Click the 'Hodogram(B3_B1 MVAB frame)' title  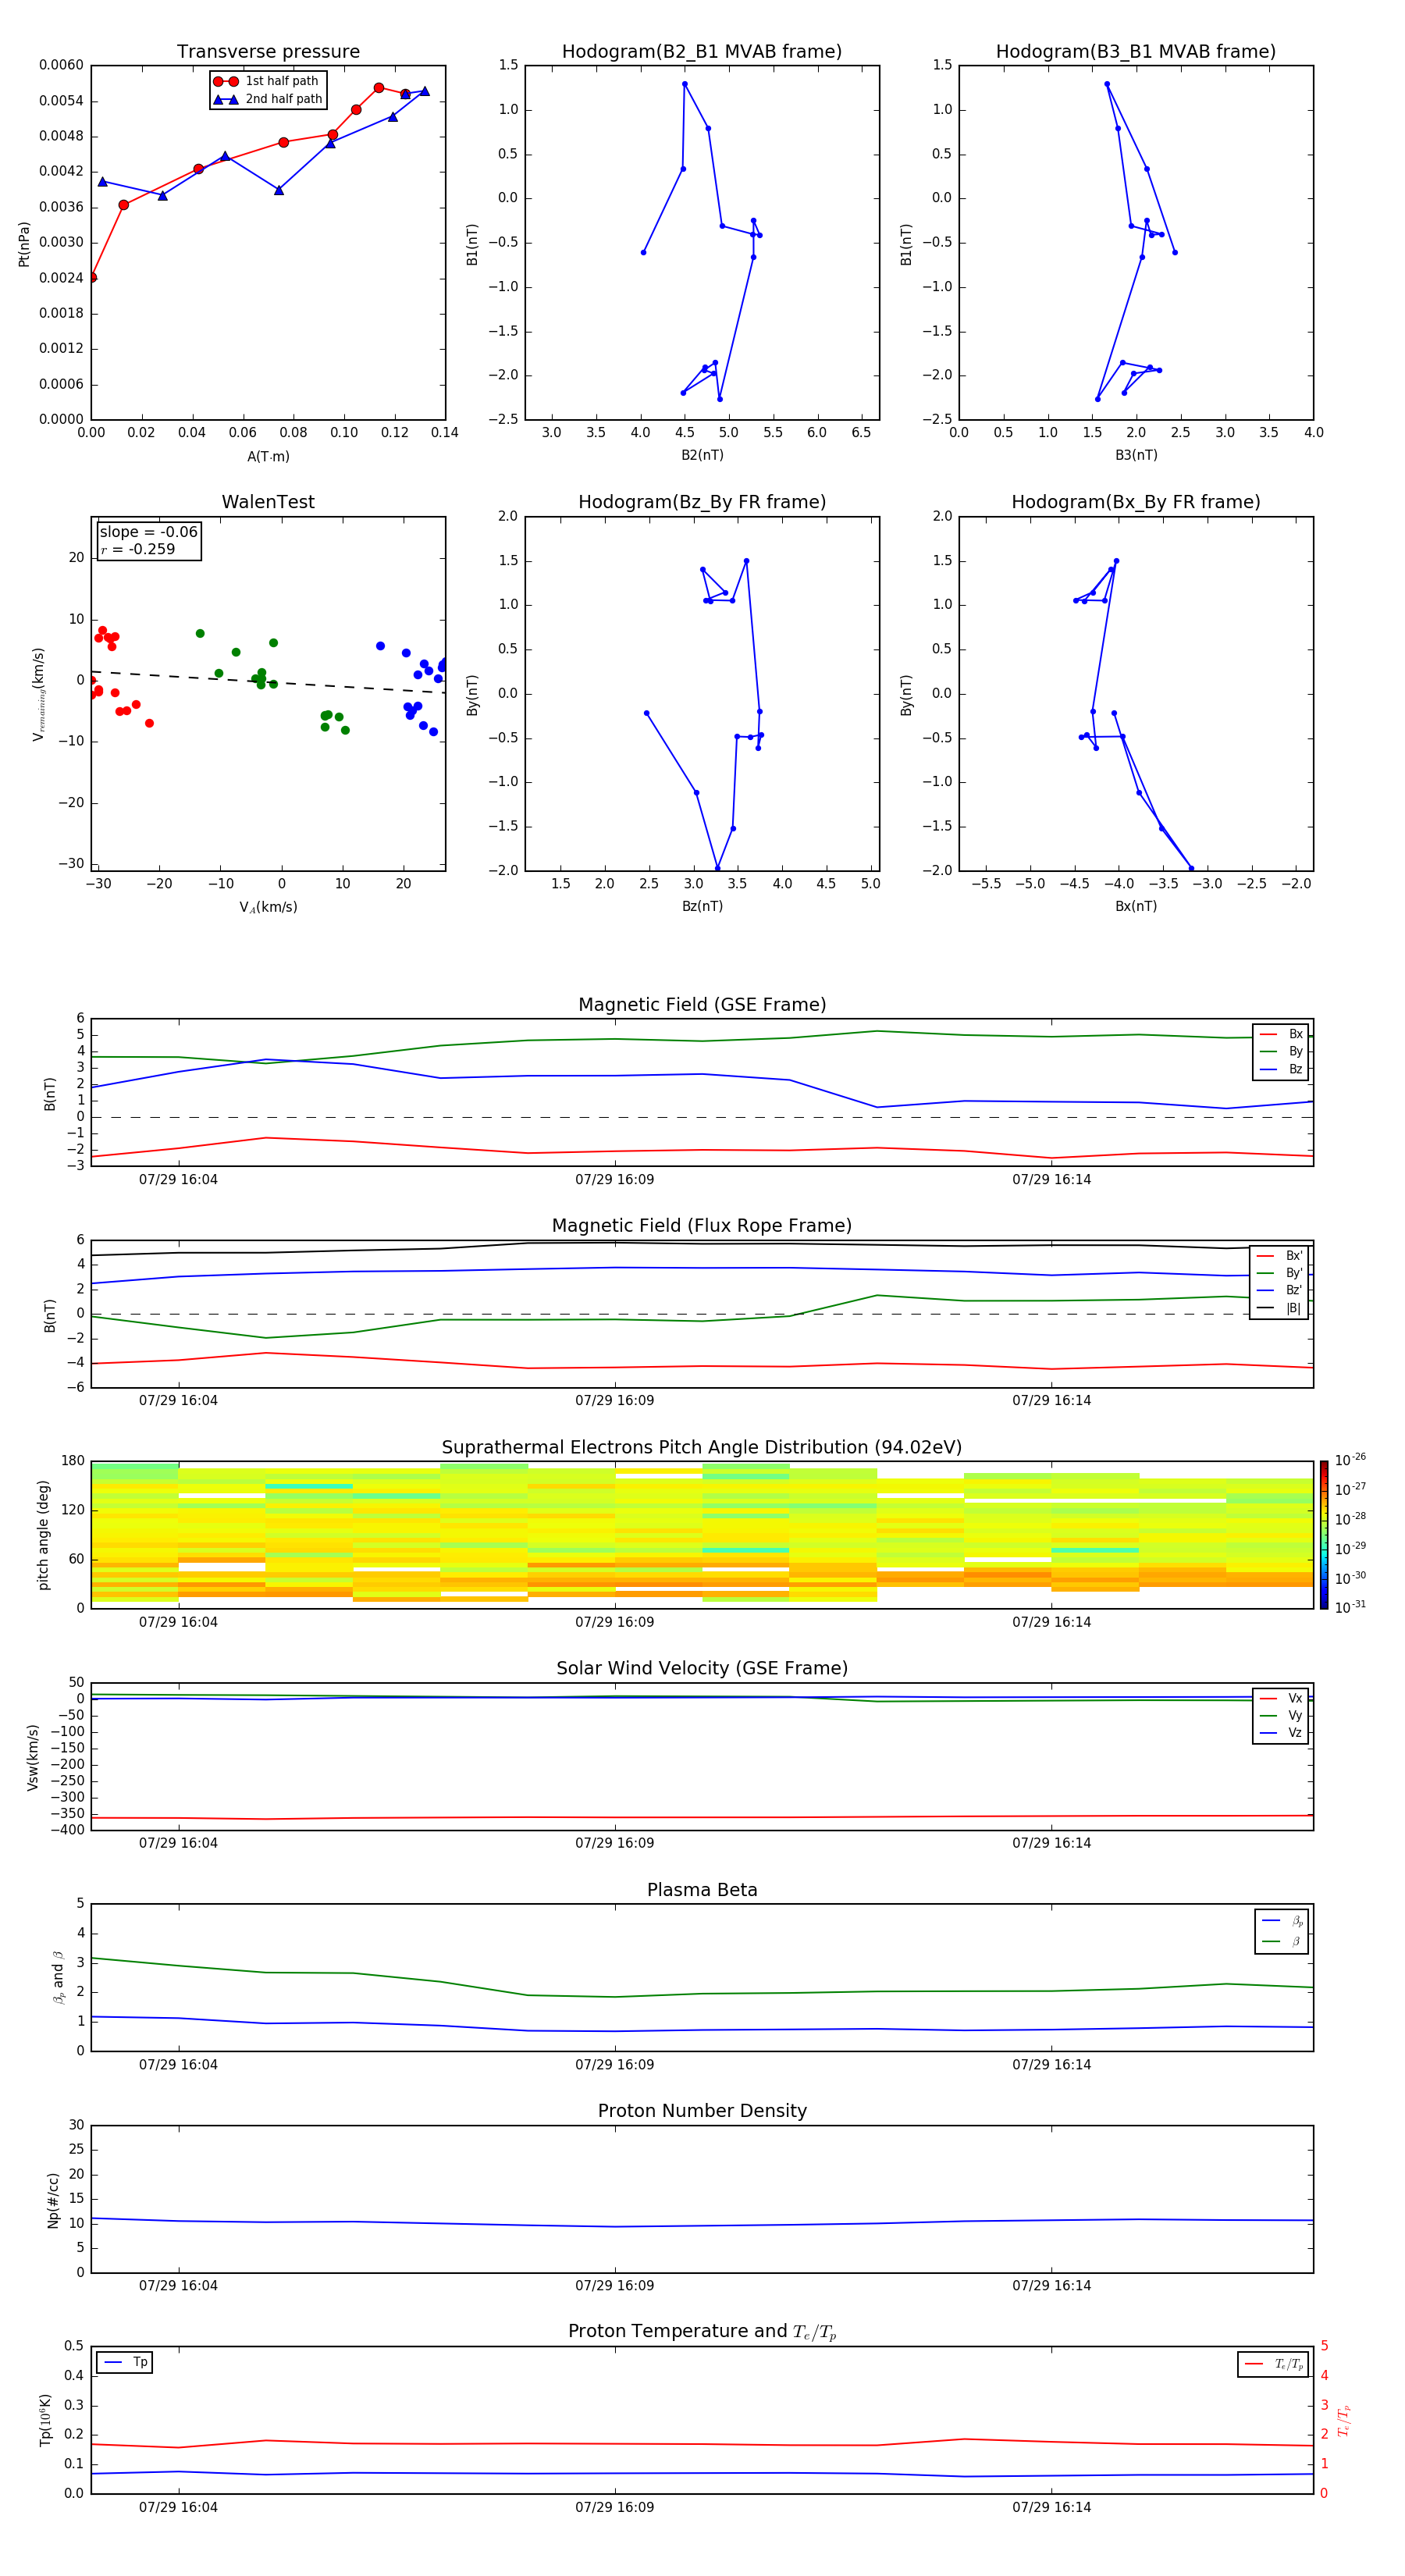1136,51
